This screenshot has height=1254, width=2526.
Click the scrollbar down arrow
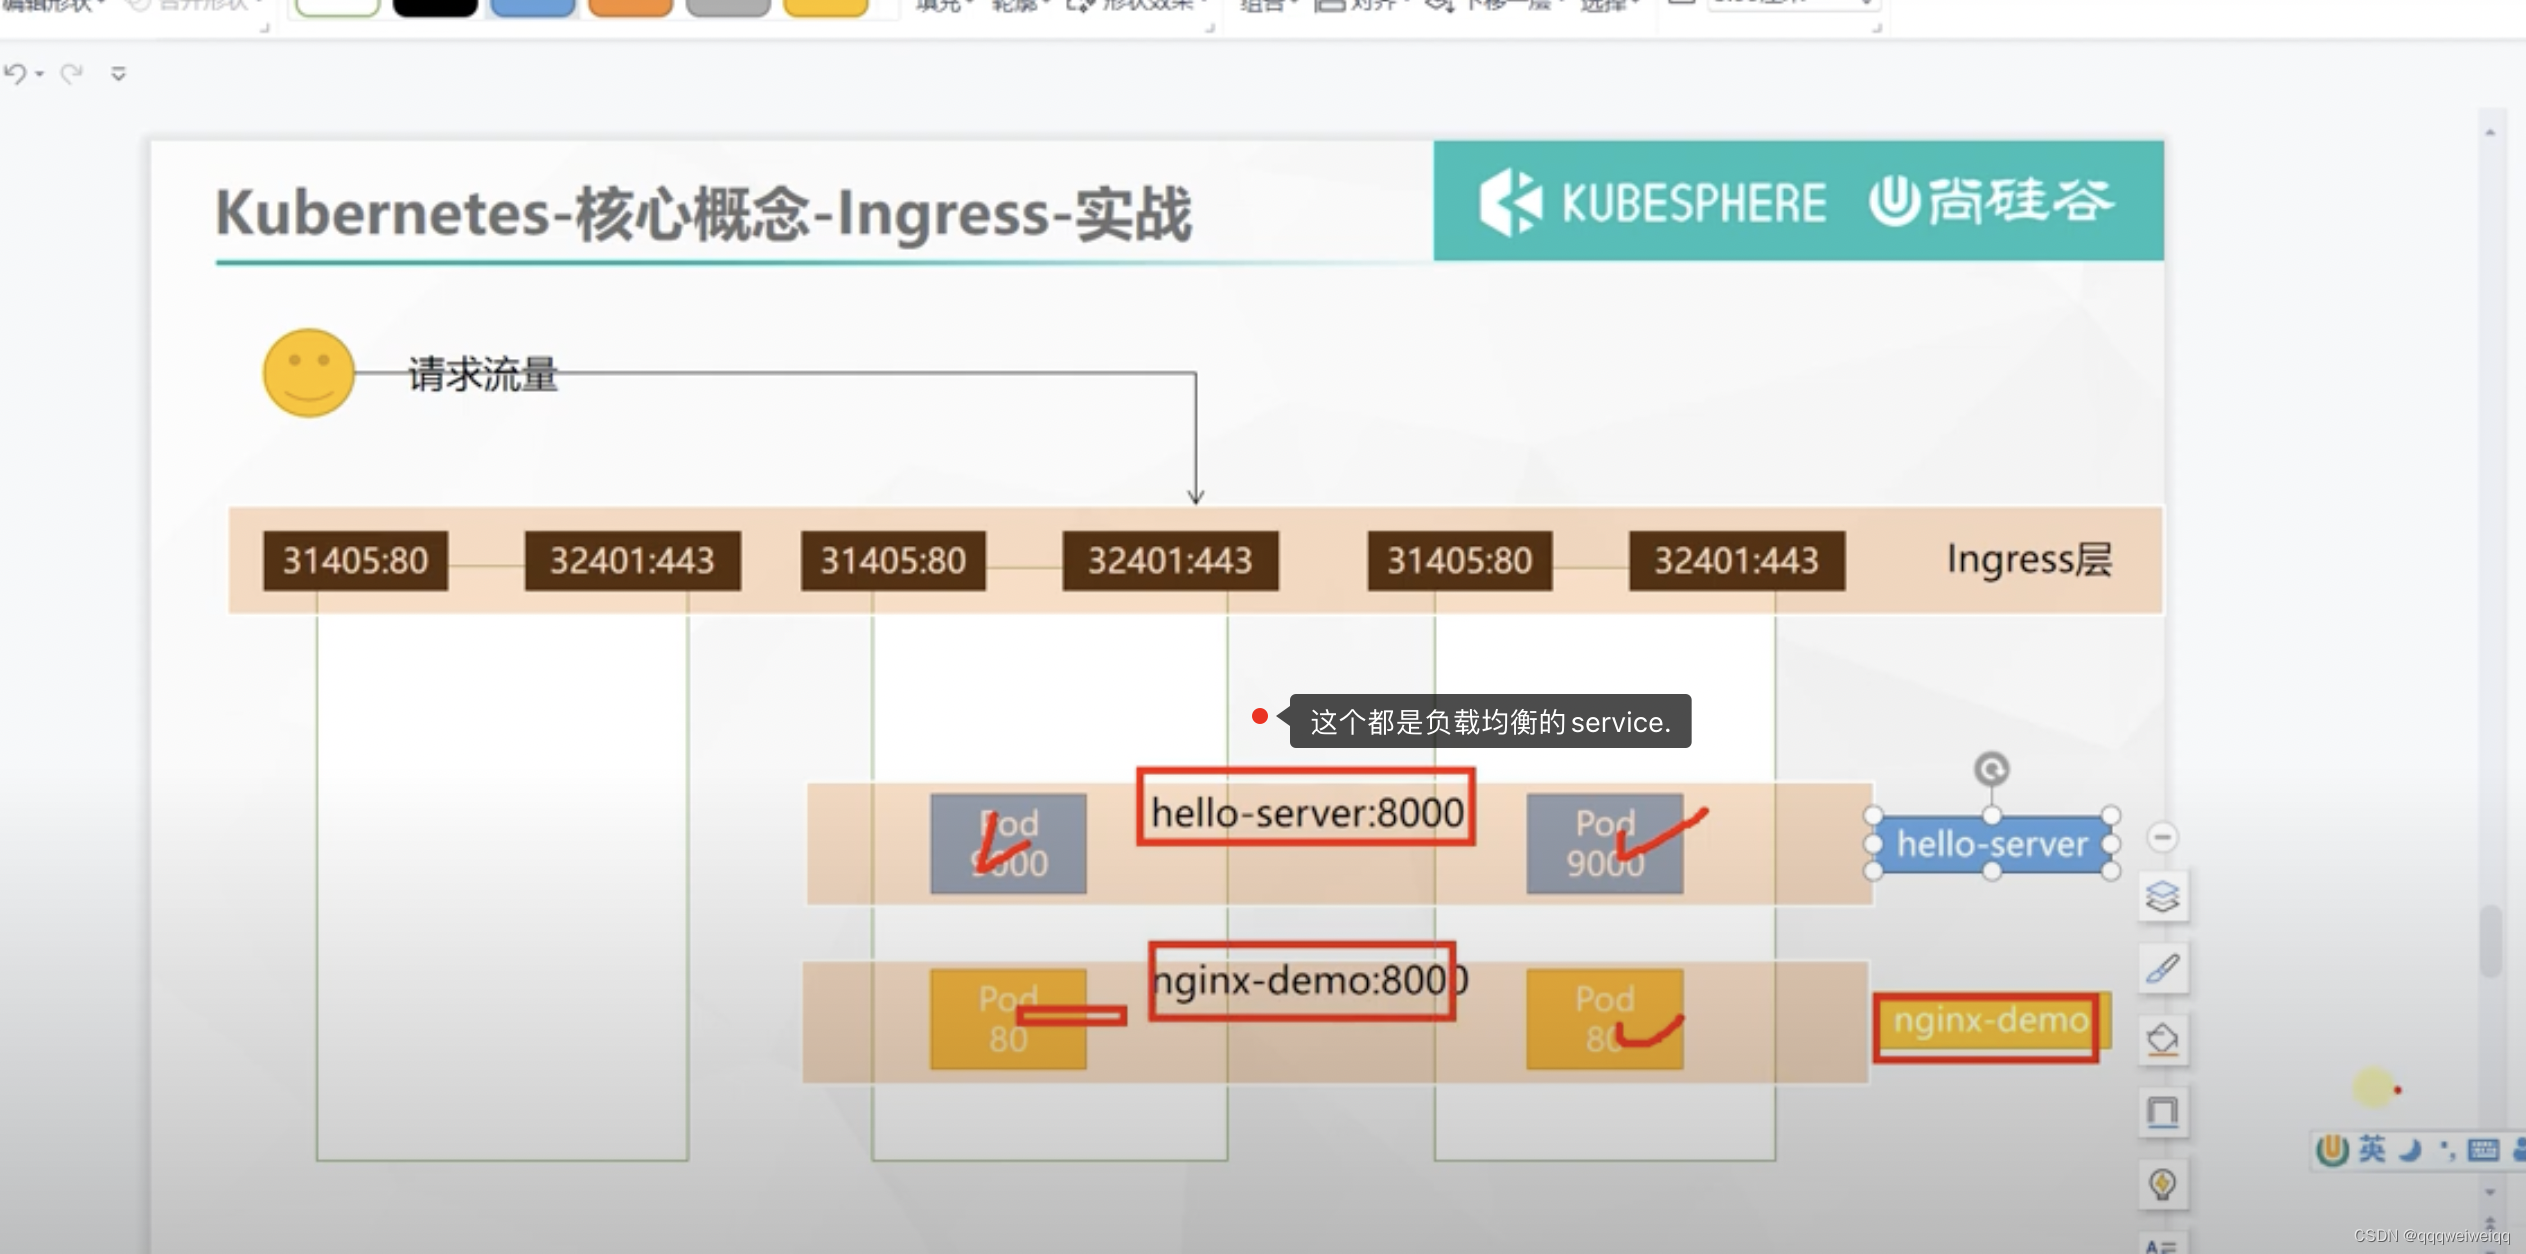(x=2490, y=1192)
